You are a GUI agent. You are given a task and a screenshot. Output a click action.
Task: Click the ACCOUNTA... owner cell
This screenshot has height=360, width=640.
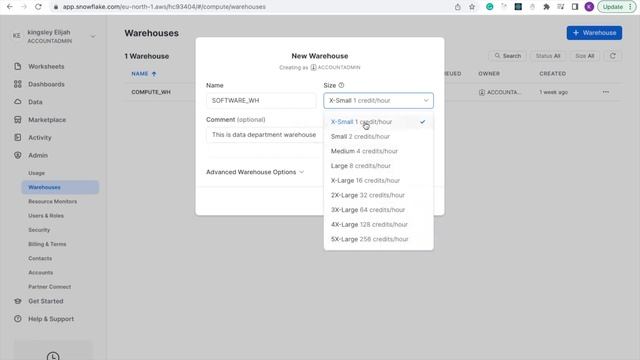click(x=500, y=92)
